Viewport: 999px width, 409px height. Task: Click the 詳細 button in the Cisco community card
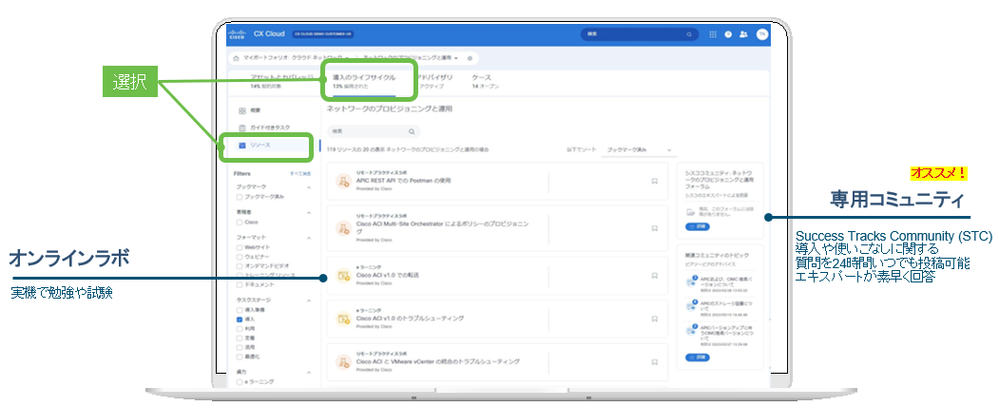(696, 227)
